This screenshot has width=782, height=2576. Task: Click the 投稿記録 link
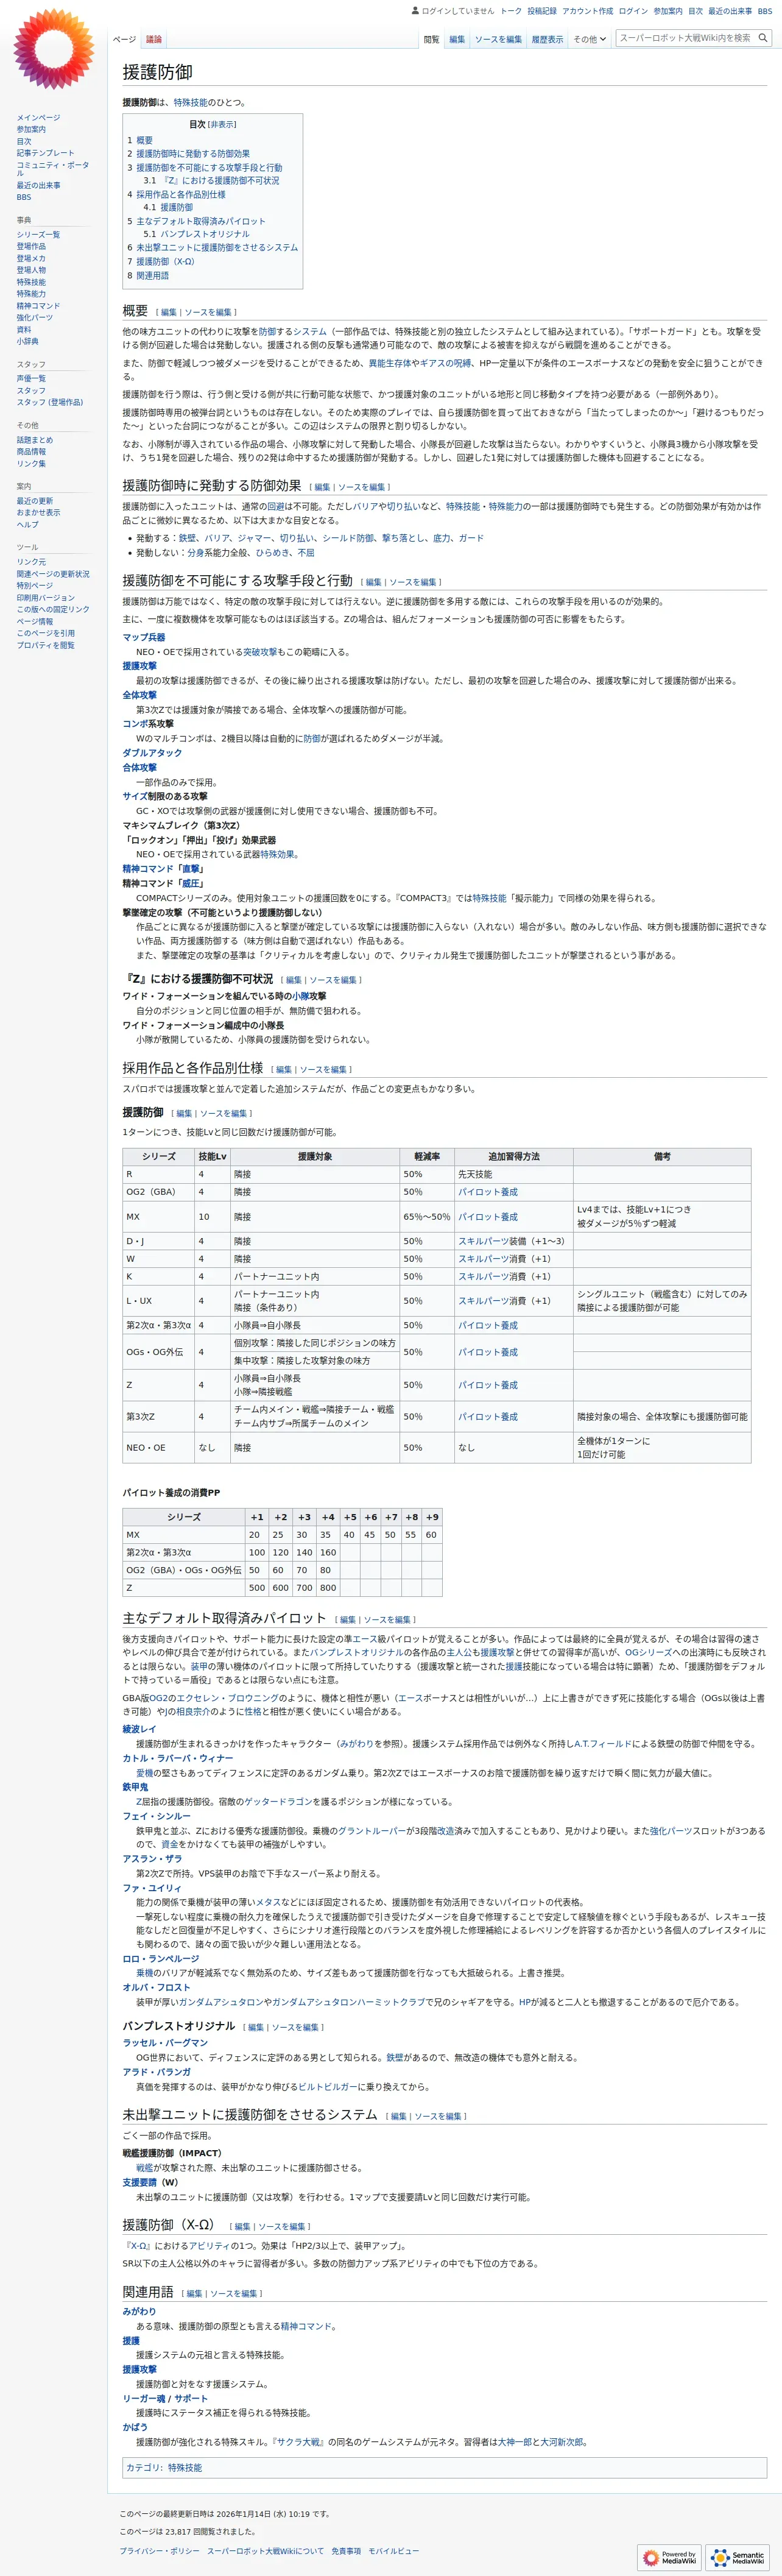point(542,11)
